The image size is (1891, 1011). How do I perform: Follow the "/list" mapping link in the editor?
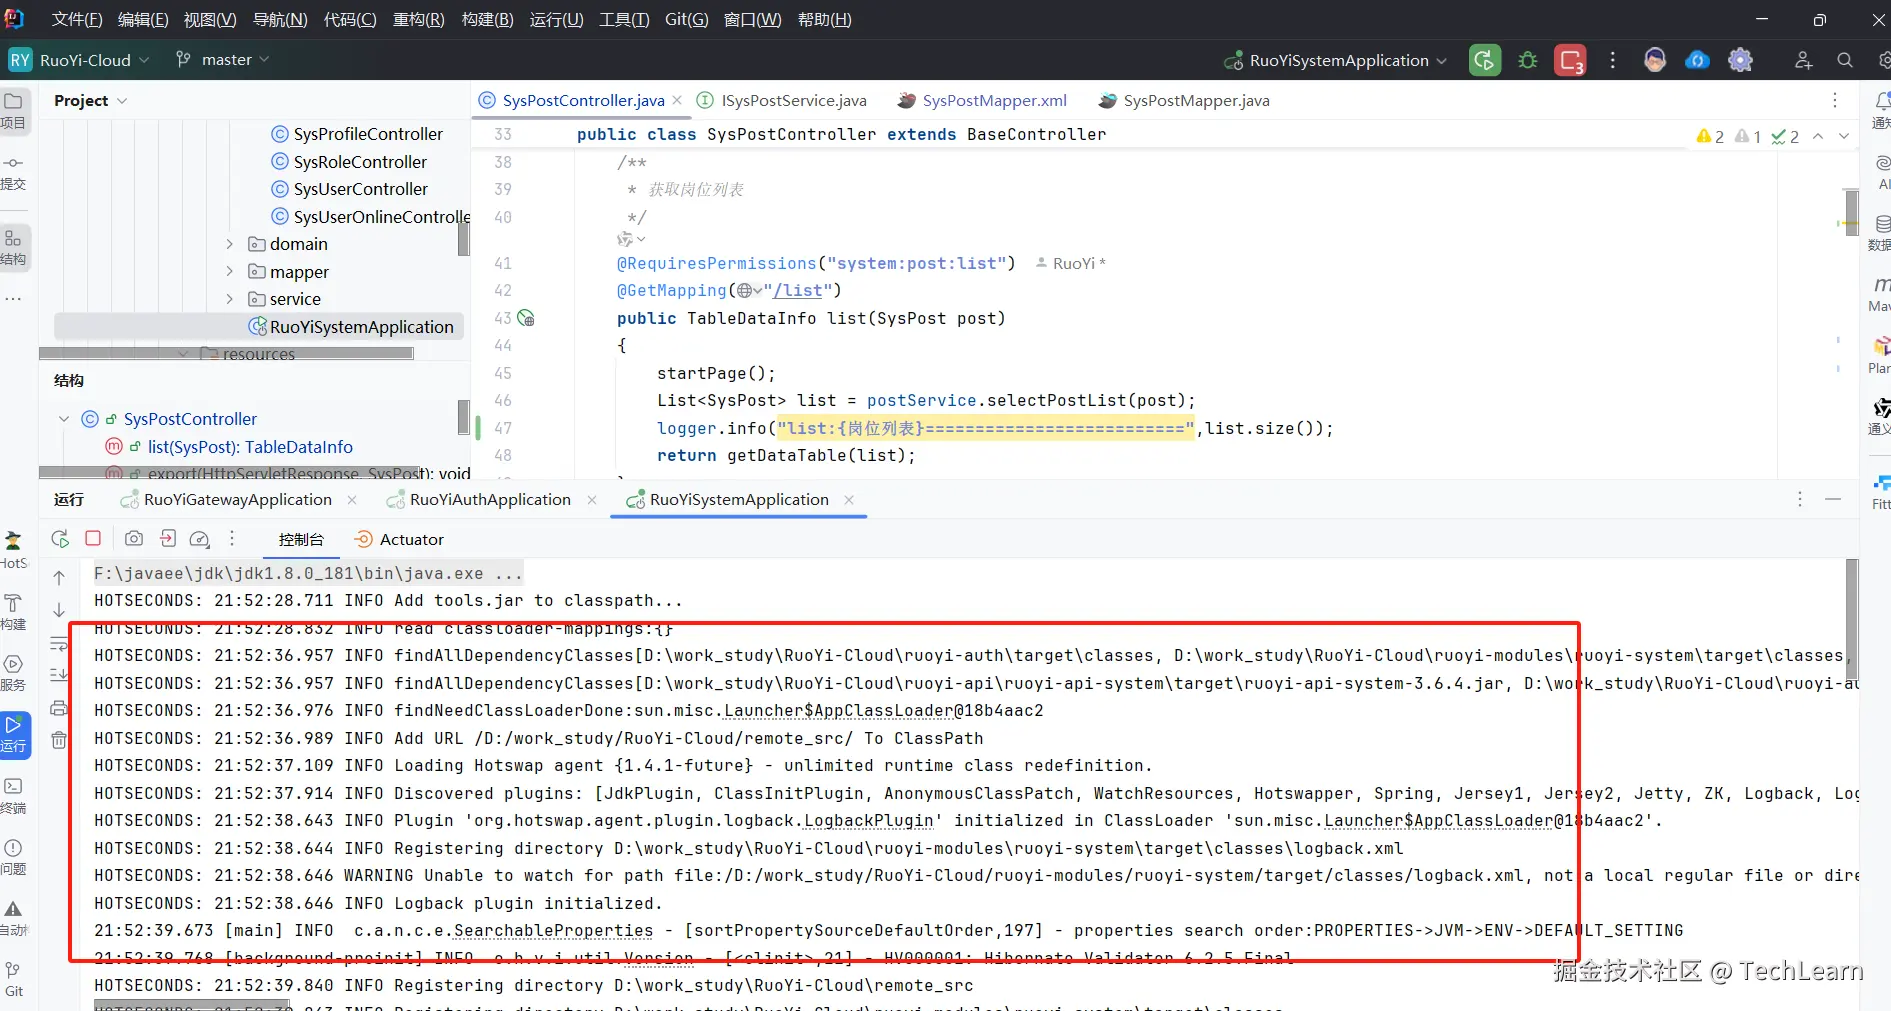coord(798,291)
